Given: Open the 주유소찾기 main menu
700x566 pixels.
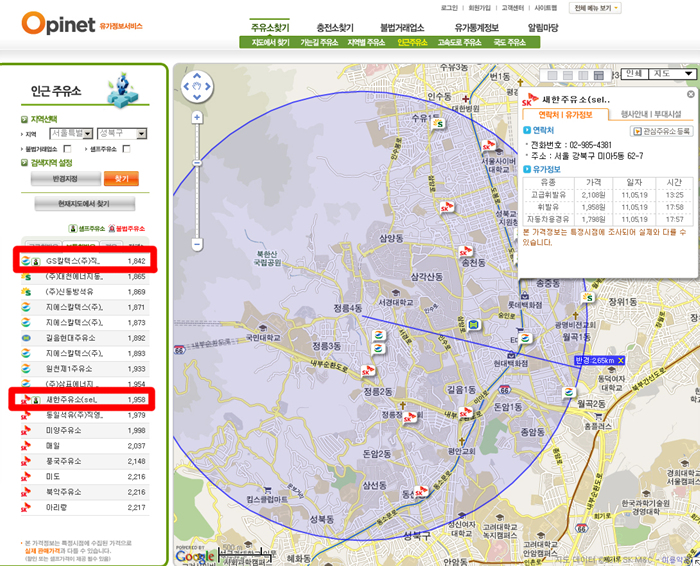Looking at the screenshot, I should (x=270, y=28).
